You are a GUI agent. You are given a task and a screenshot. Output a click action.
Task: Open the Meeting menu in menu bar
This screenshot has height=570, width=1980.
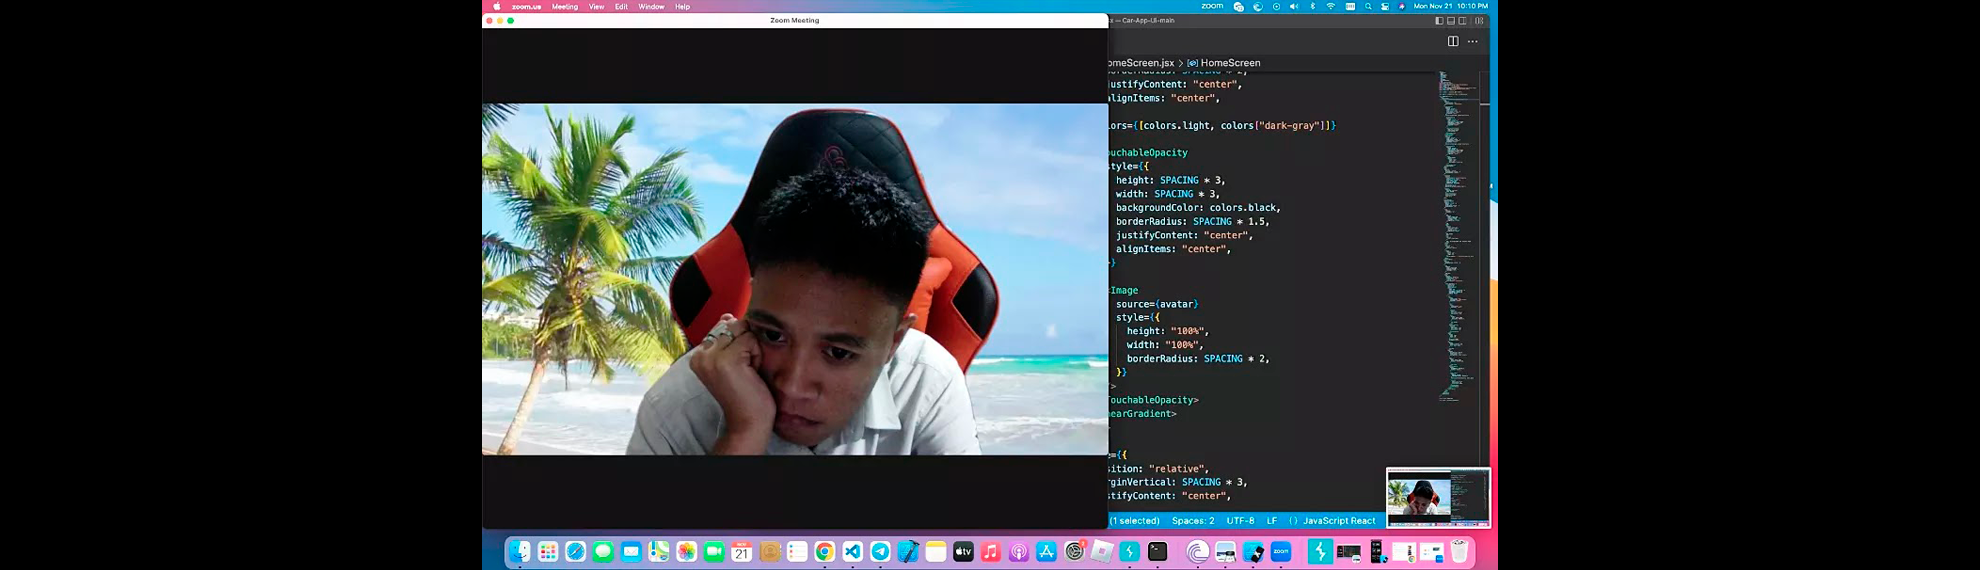click(x=564, y=7)
